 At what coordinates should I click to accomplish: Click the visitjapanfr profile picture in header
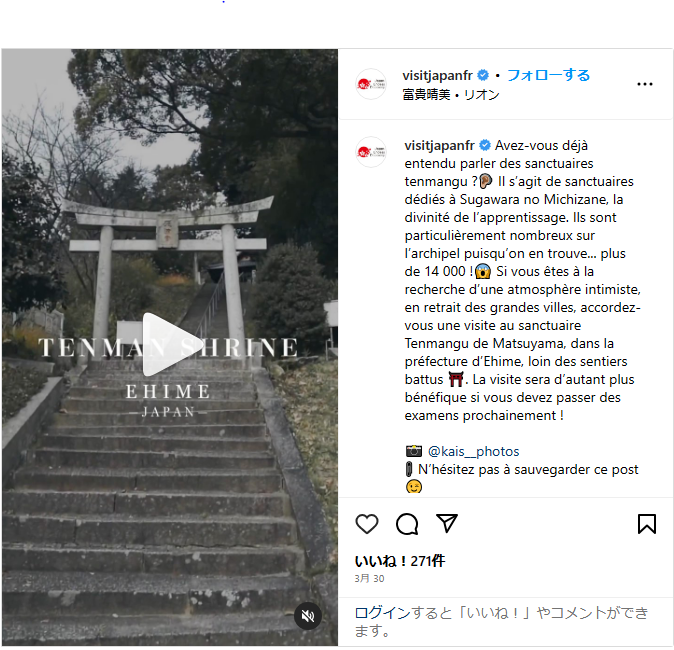click(x=371, y=84)
